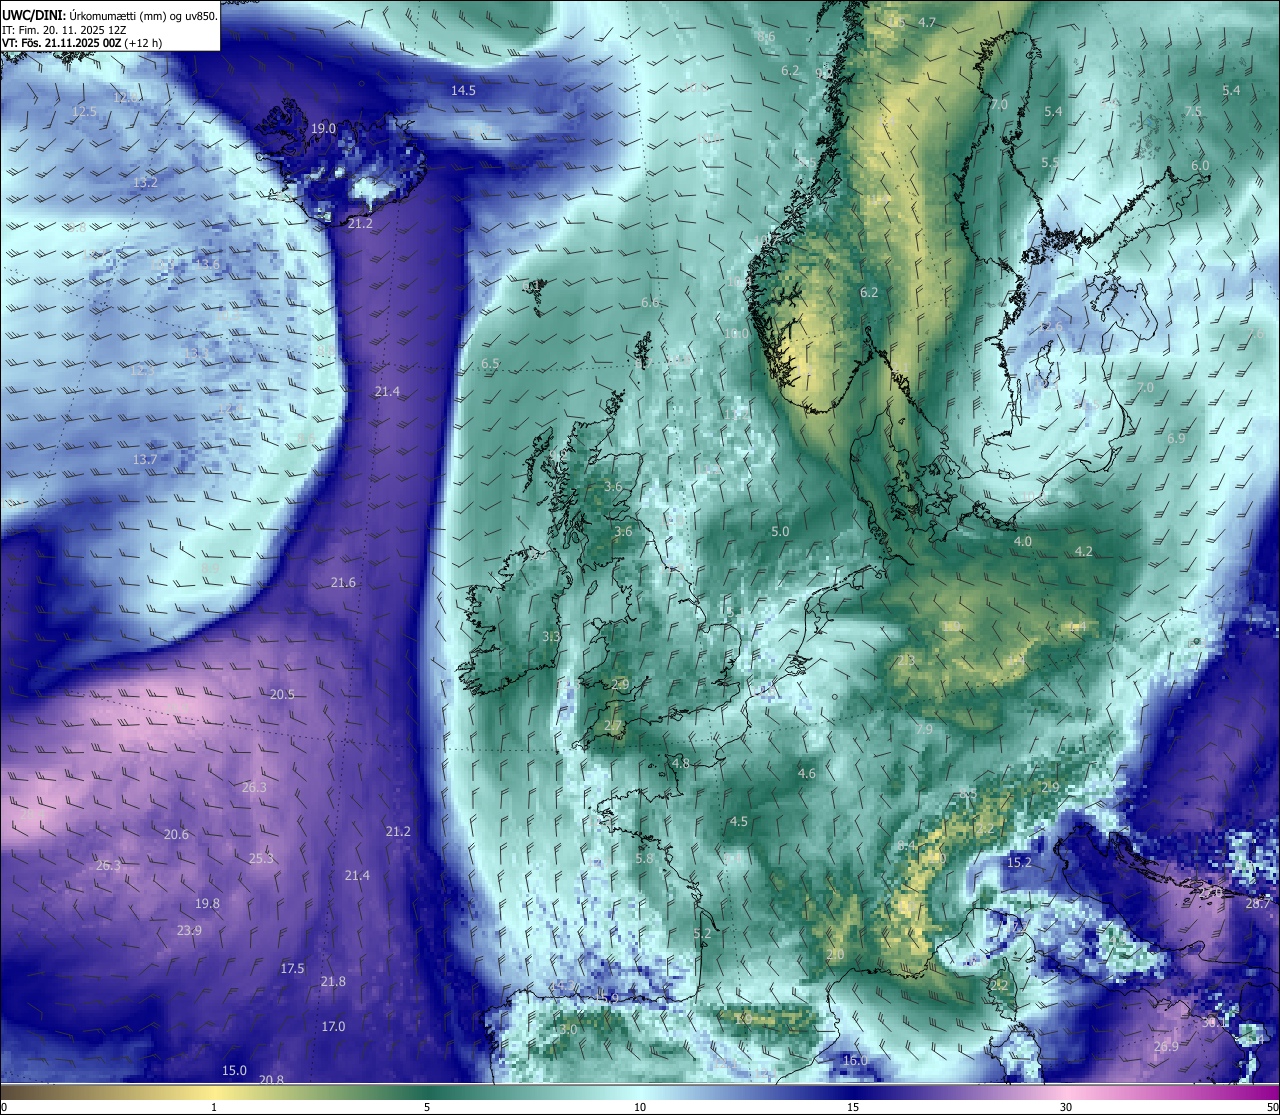Screen dimensions: 1280x1115
Task: Click the 20.8 value at bottom edge
Action: (x=271, y=1079)
